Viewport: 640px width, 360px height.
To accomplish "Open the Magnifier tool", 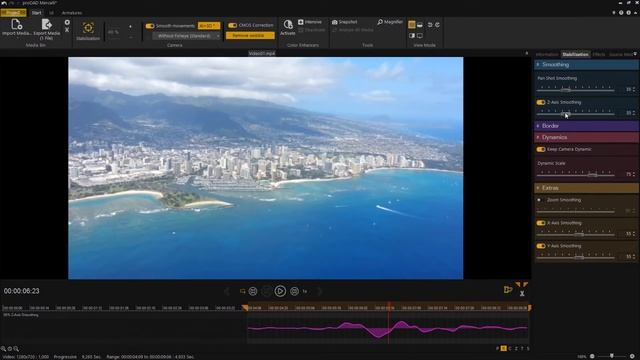I will [x=390, y=22].
